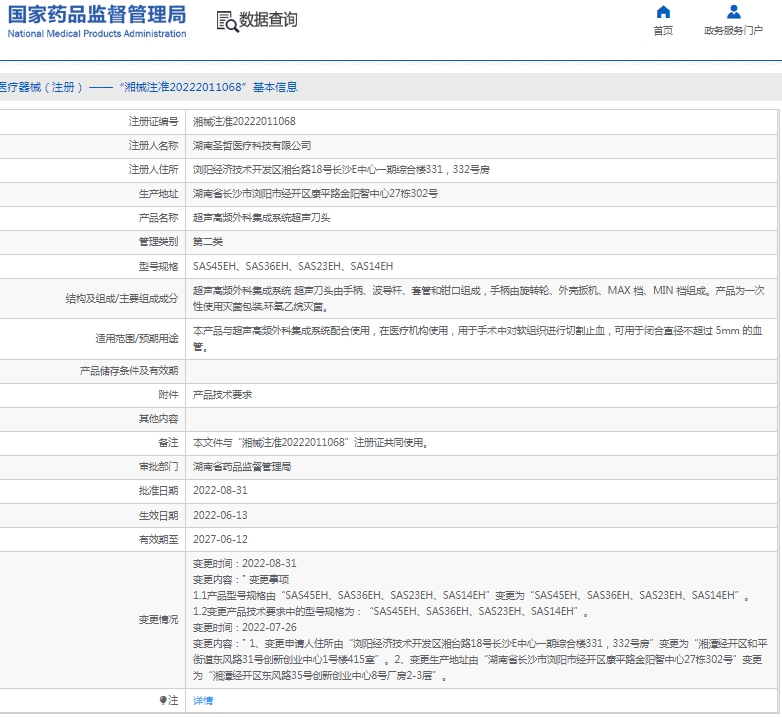Click the 注册证编号 label
Image resolution: width=782 pixels, height=717 pixels.
153,122
